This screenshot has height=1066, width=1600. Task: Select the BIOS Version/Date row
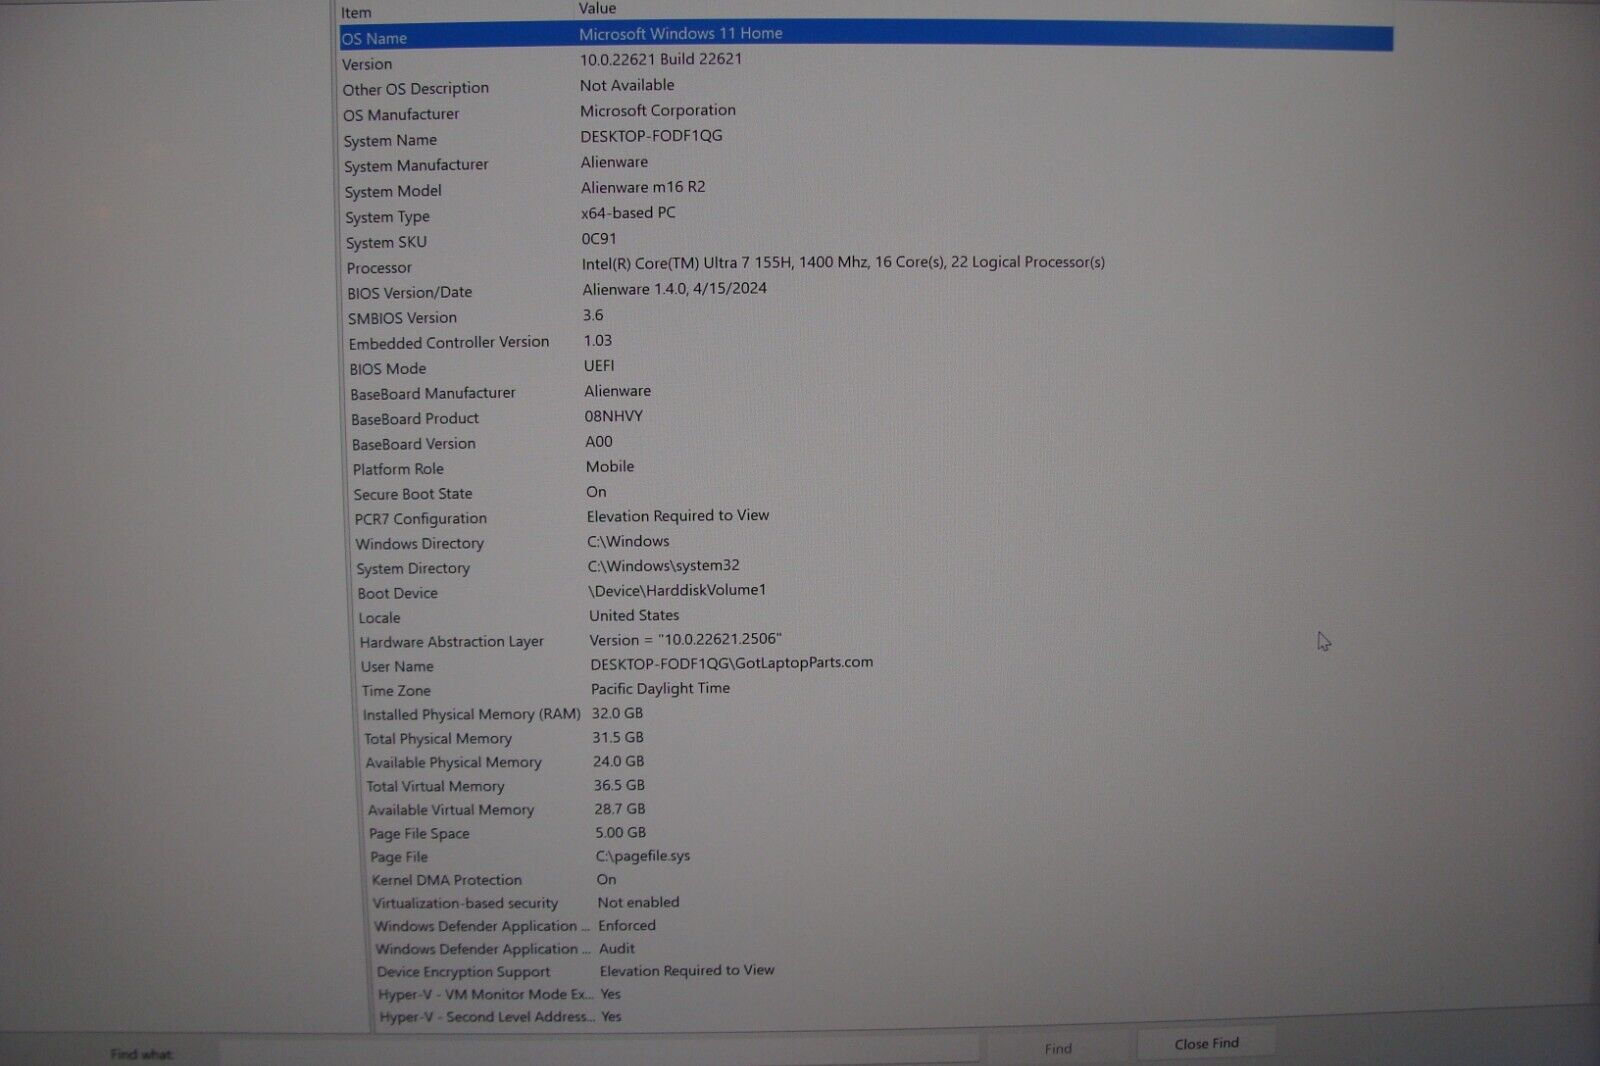coord(866,291)
